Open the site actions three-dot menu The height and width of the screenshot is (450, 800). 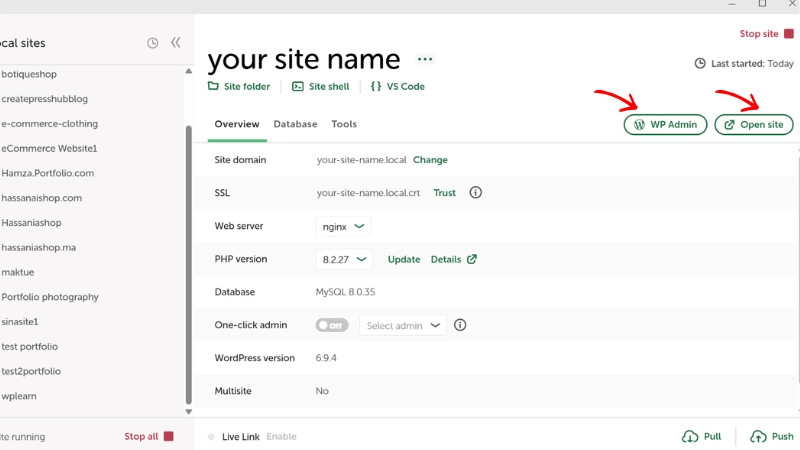coord(424,59)
